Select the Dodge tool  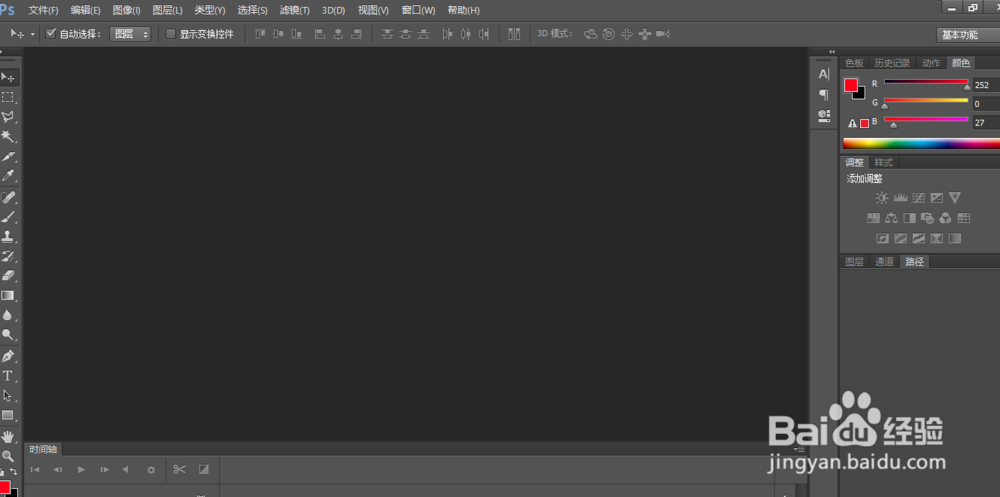(x=8, y=335)
